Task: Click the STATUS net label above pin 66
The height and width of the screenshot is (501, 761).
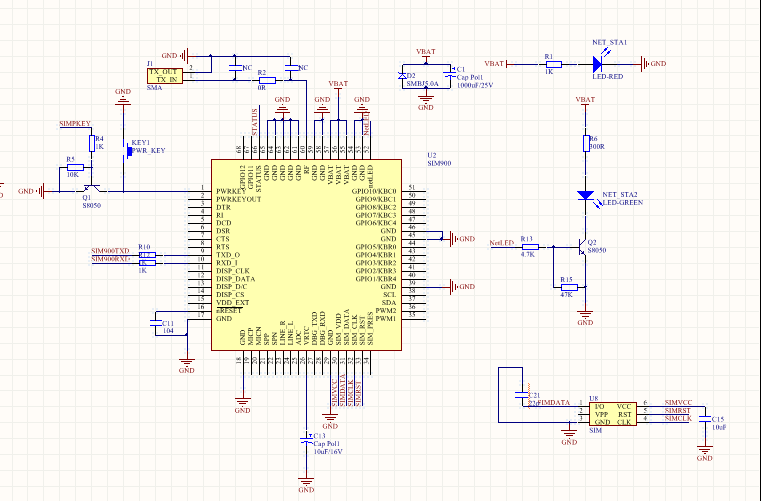Action: [x=255, y=122]
